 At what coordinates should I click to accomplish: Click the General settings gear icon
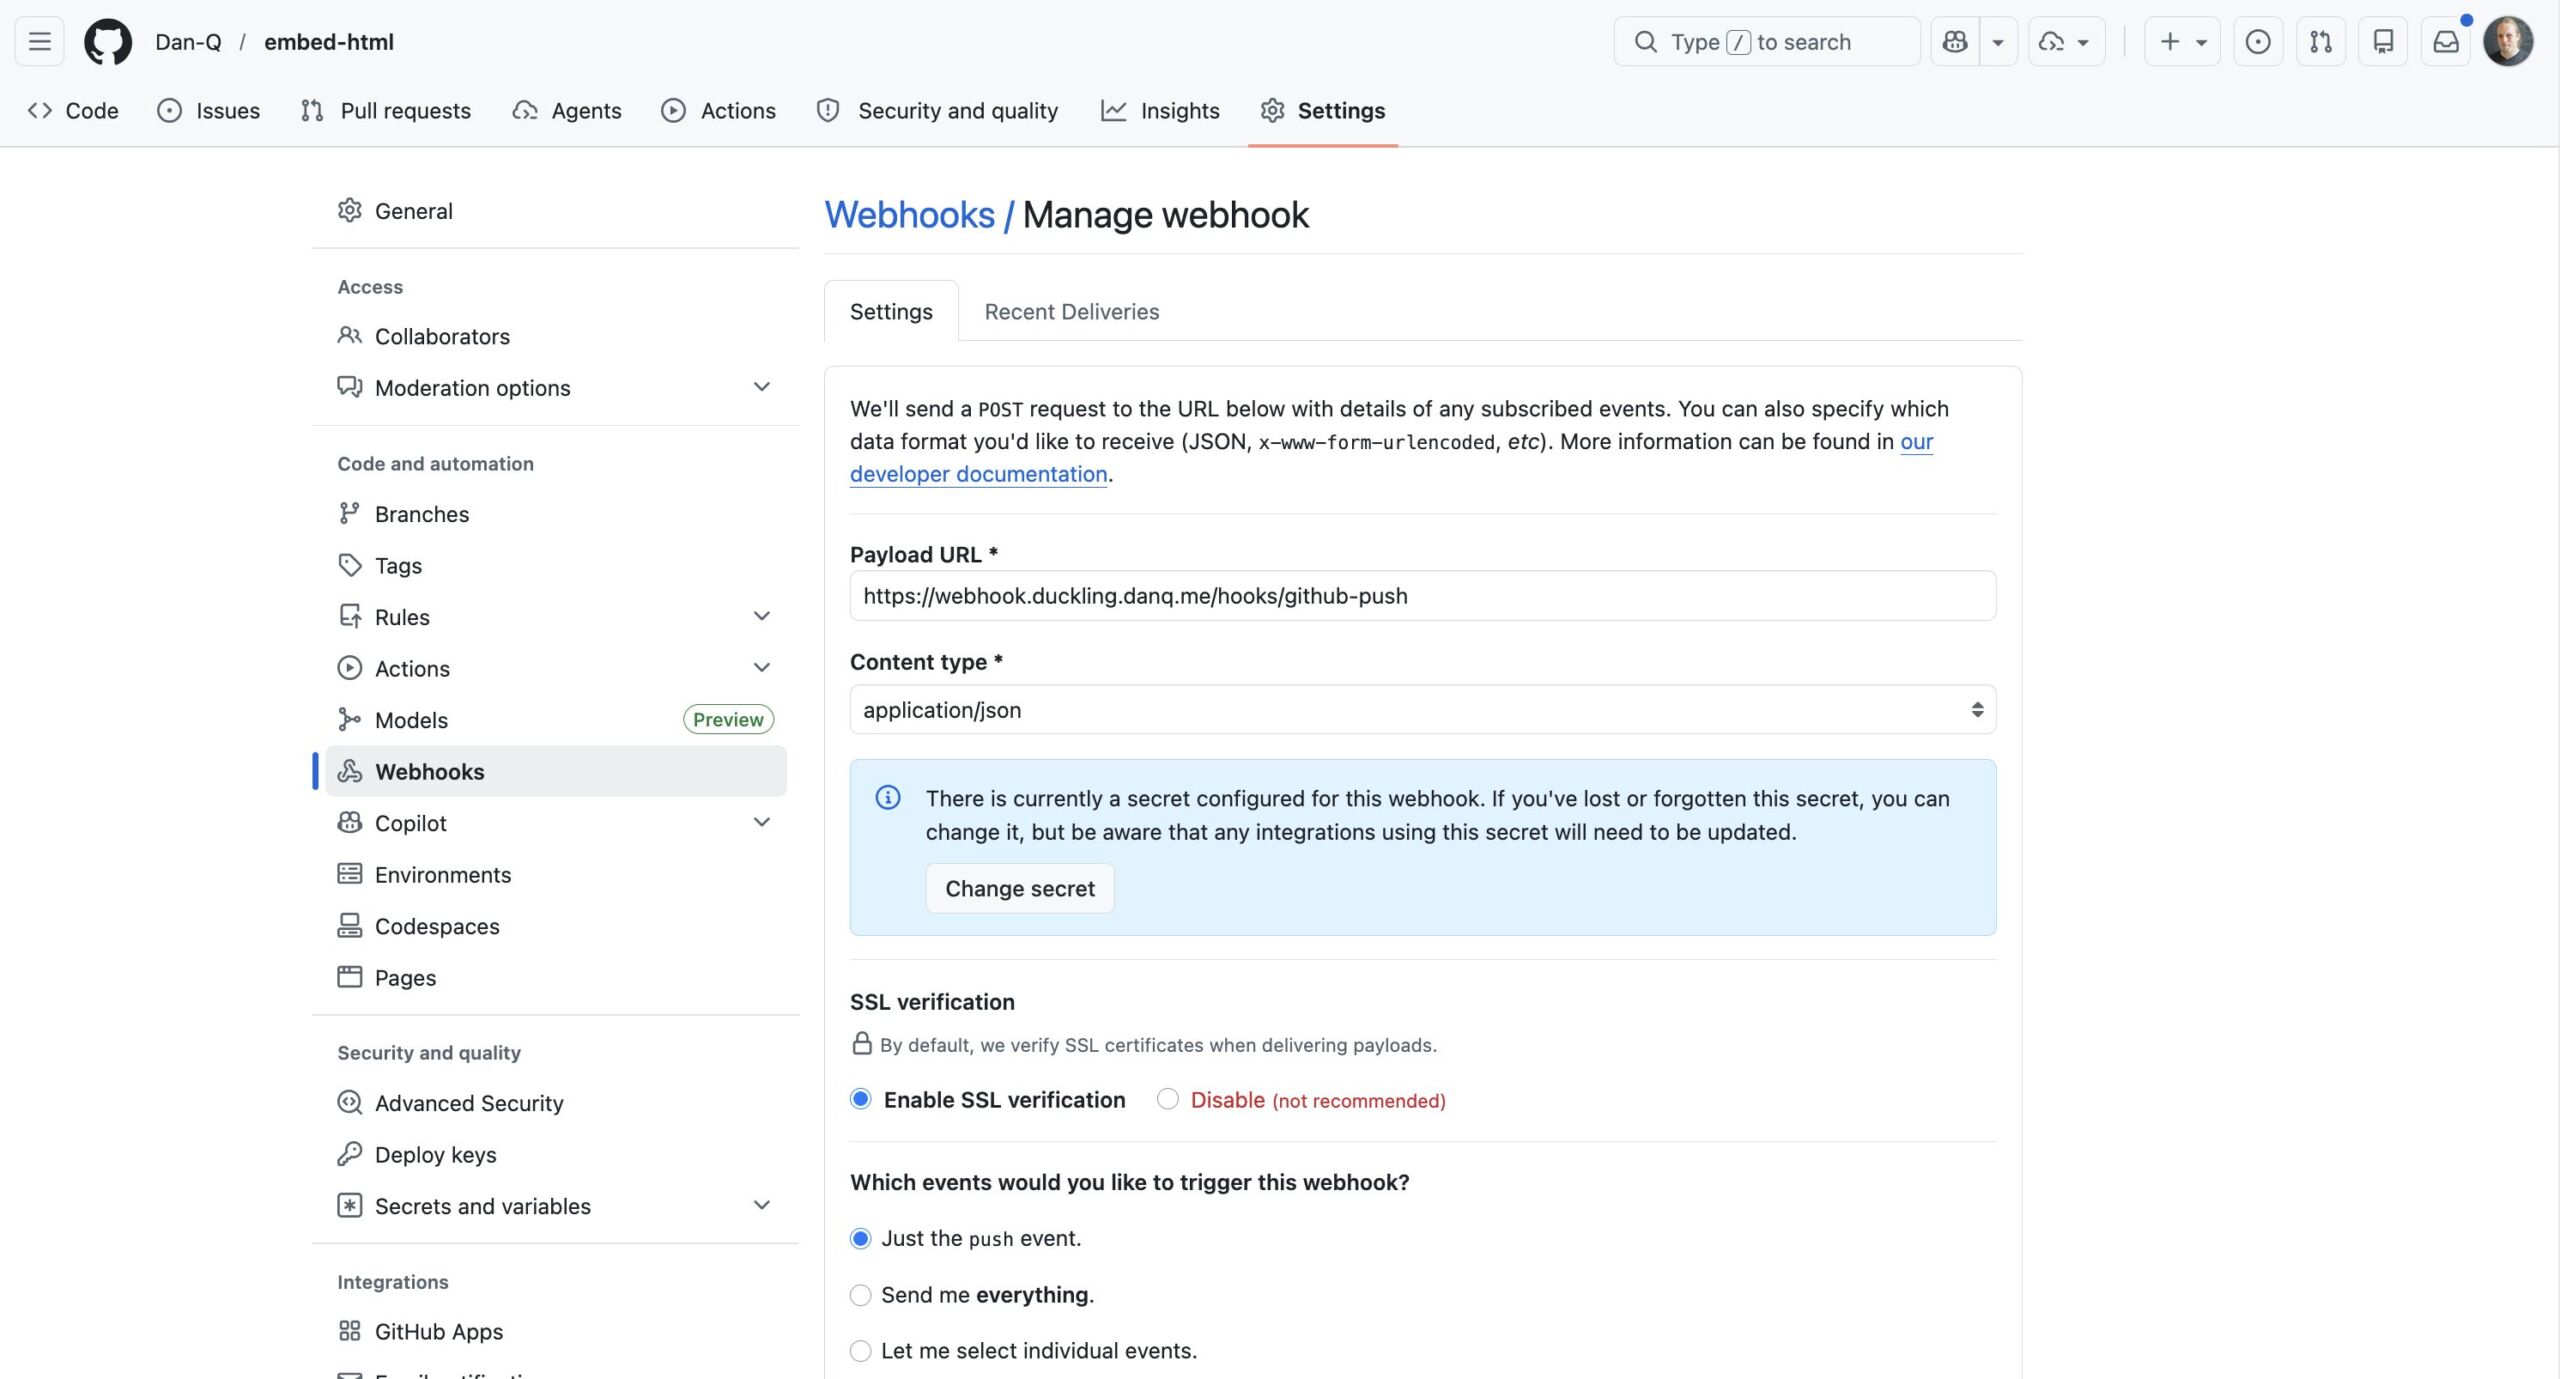tap(349, 210)
